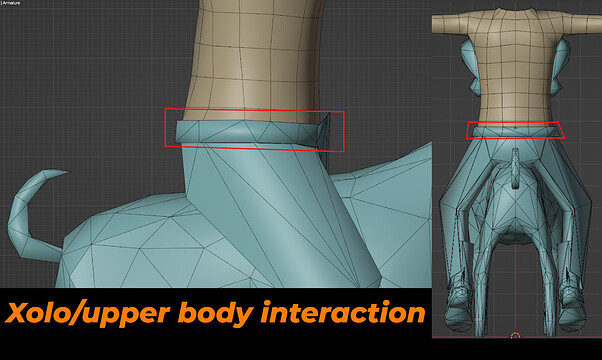This screenshot has height=360, width=602.
Task: Select the small upright tail in rear view
Action: [515, 168]
